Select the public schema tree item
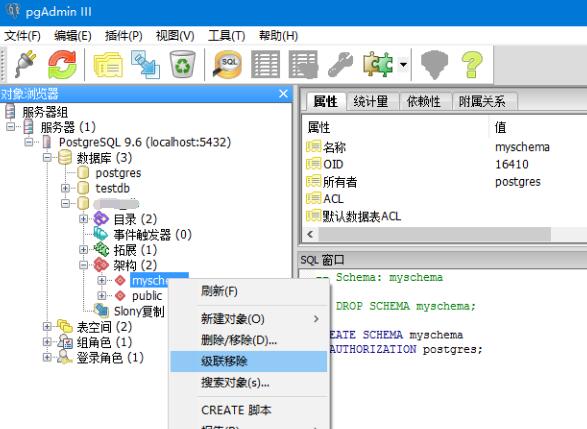The height and width of the screenshot is (429, 587). pyautogui.click(x=147, y=296)
